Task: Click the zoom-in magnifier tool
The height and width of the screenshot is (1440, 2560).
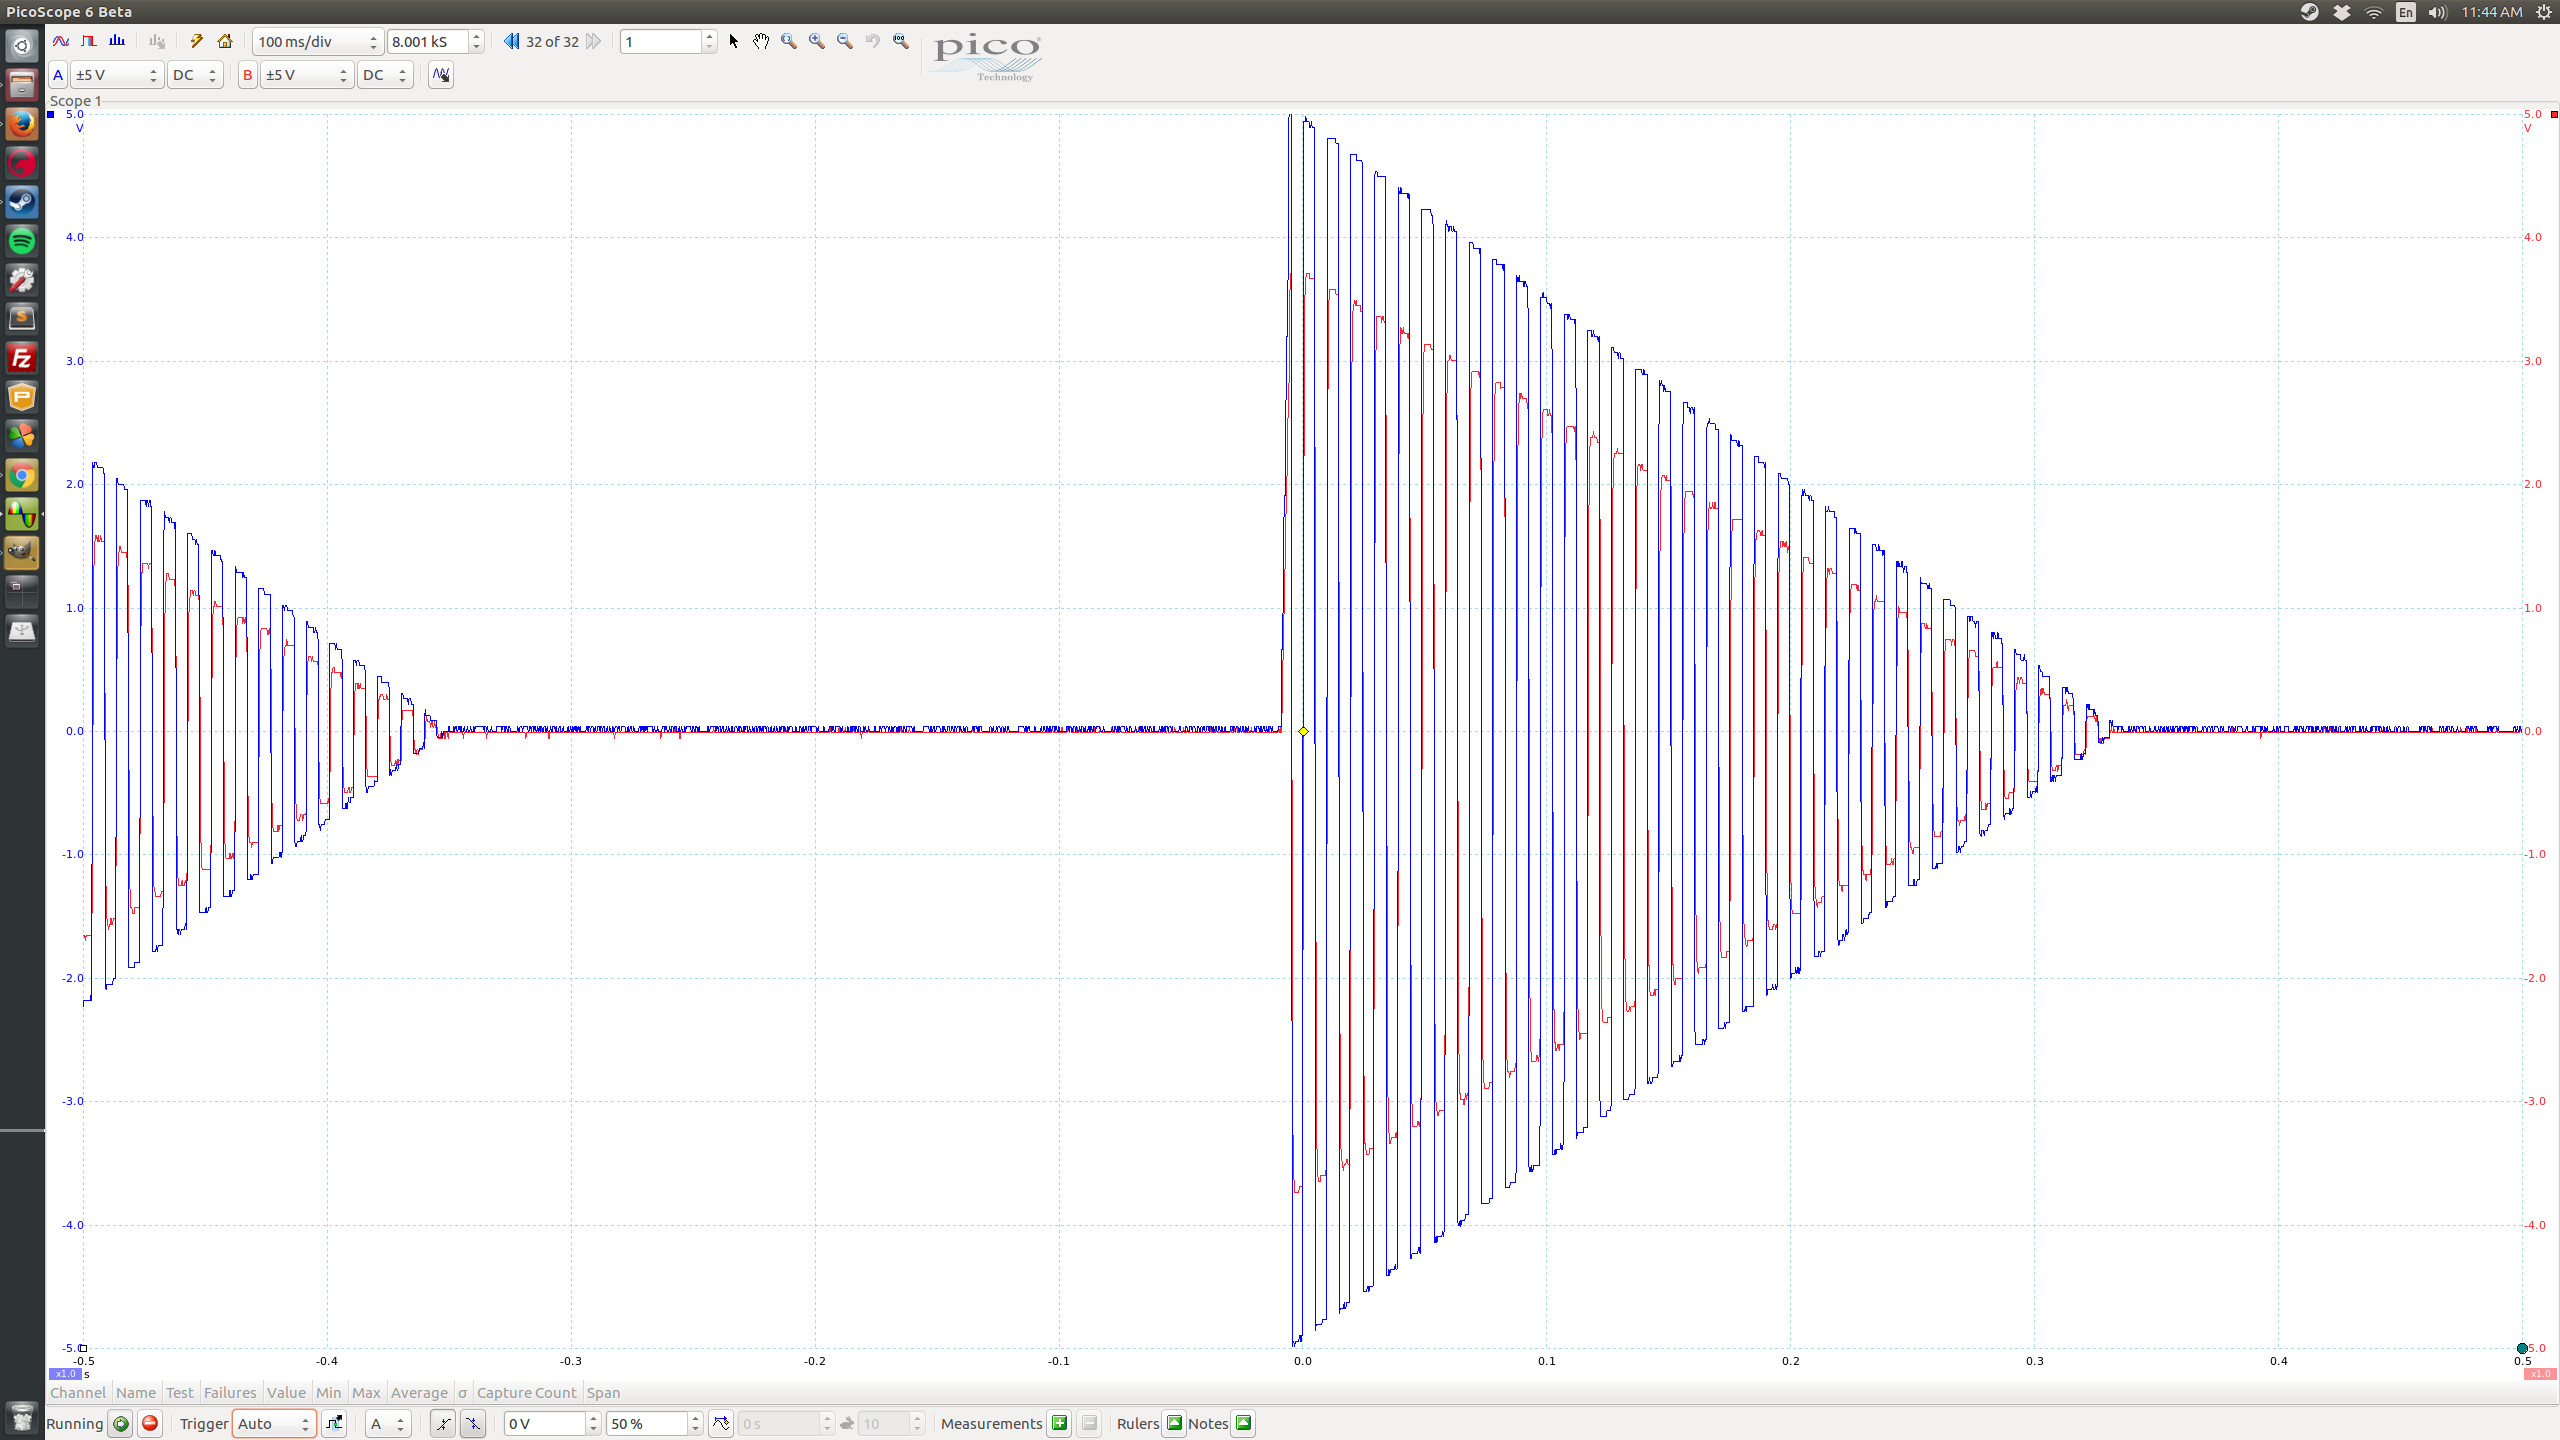Action: click(817, 41)
